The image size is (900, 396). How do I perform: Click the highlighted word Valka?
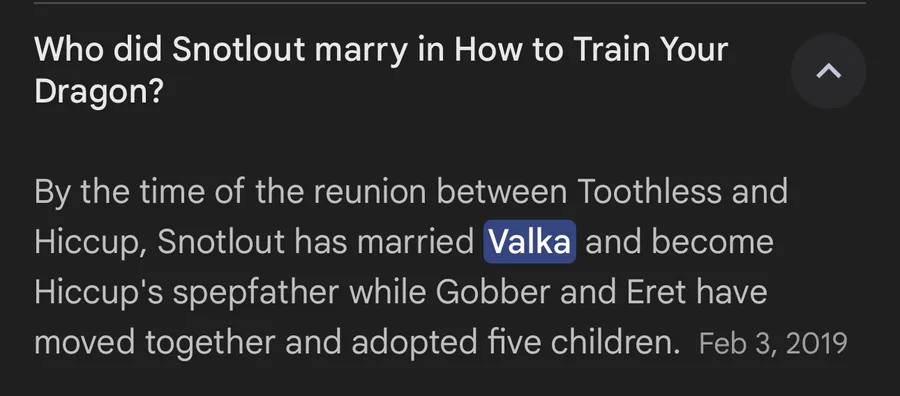pyautogui.click(x=529, y=242)
